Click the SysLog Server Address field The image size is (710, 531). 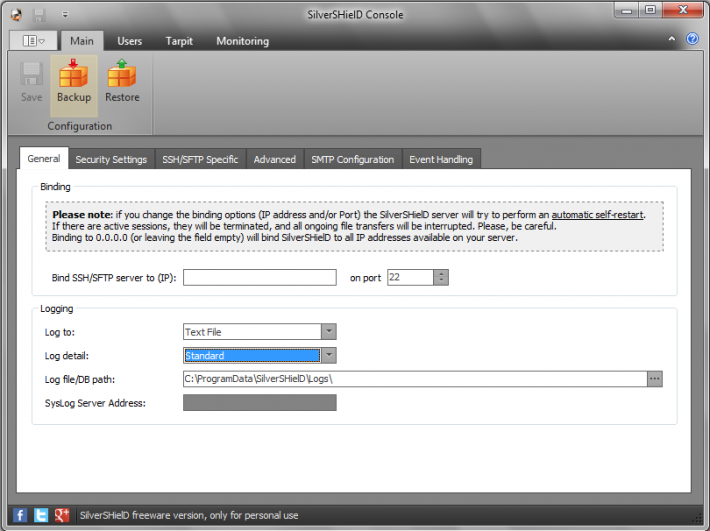click(259, 402)
